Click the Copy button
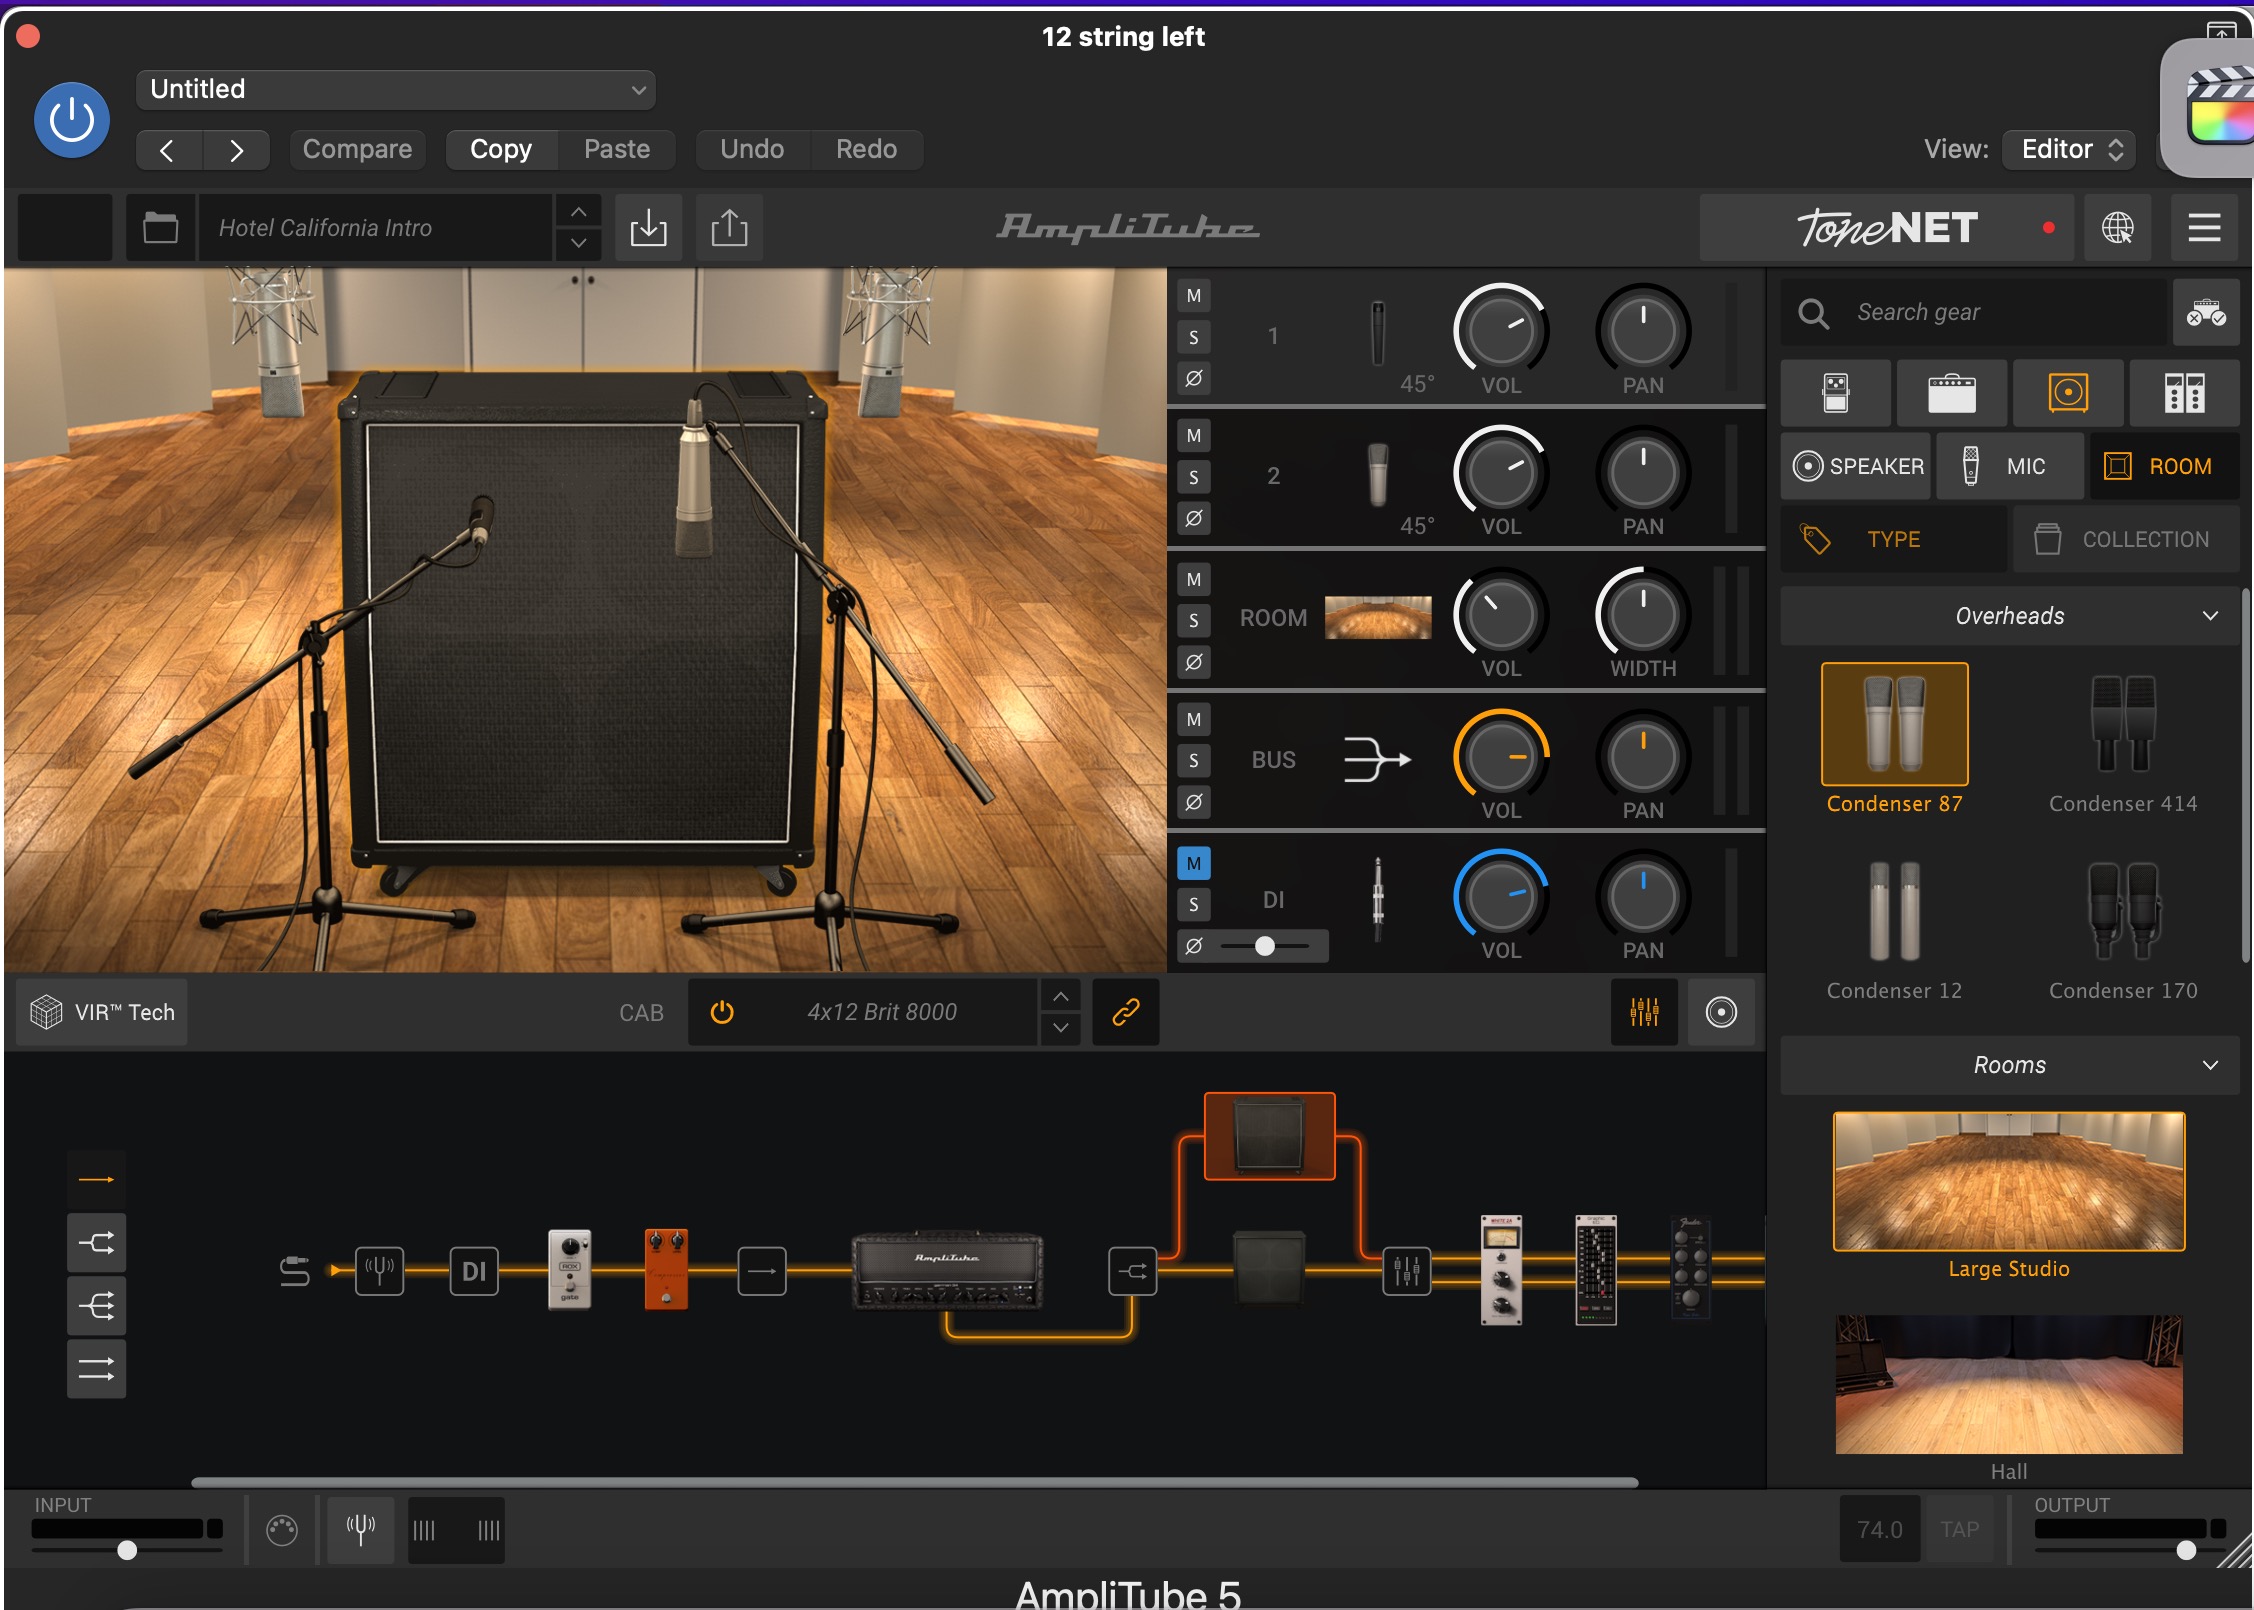2254x1610 pixels. [501, 149]
